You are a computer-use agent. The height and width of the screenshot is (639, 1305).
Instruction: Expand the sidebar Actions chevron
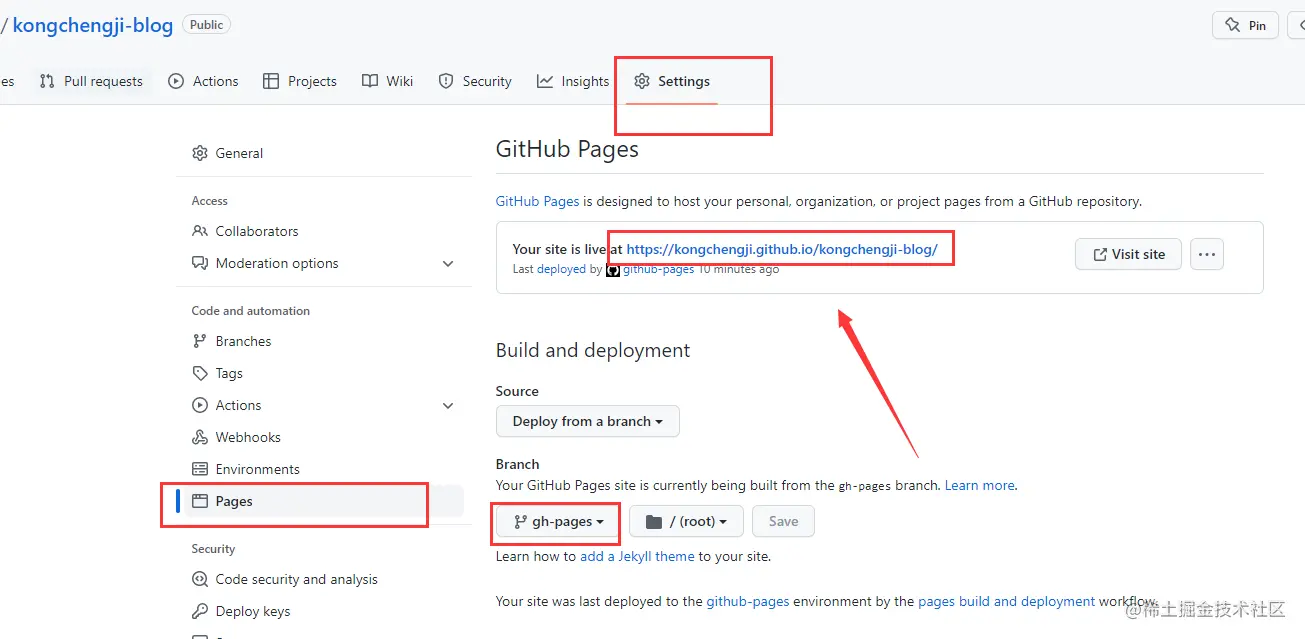coord(448,405)
